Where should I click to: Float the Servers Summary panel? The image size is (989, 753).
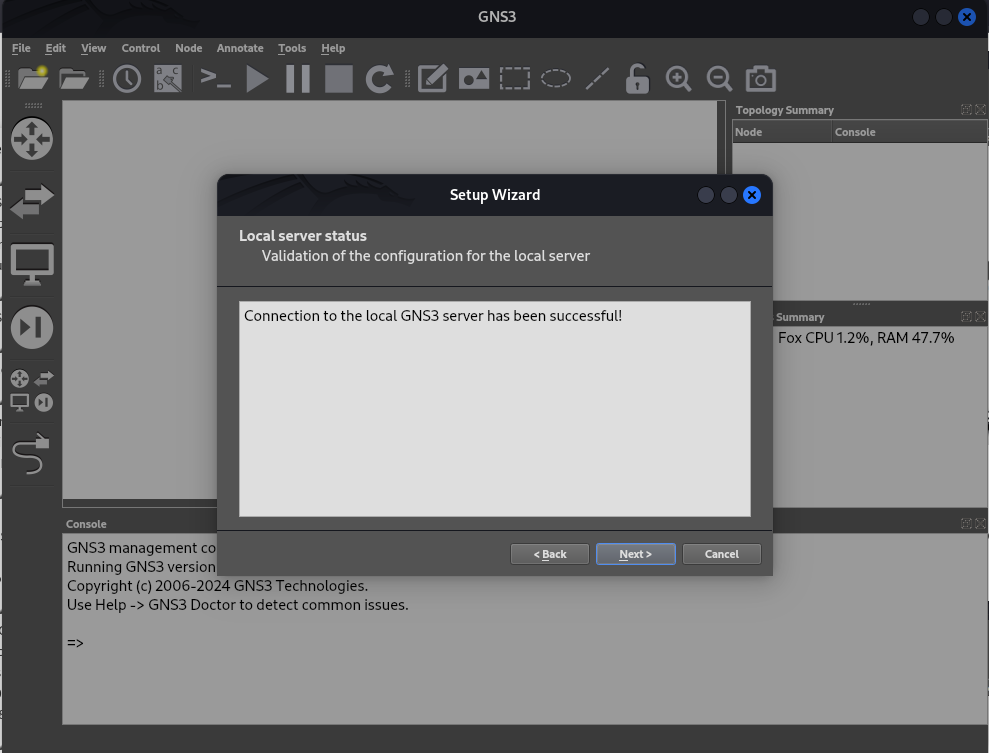[x=966, y=317]
